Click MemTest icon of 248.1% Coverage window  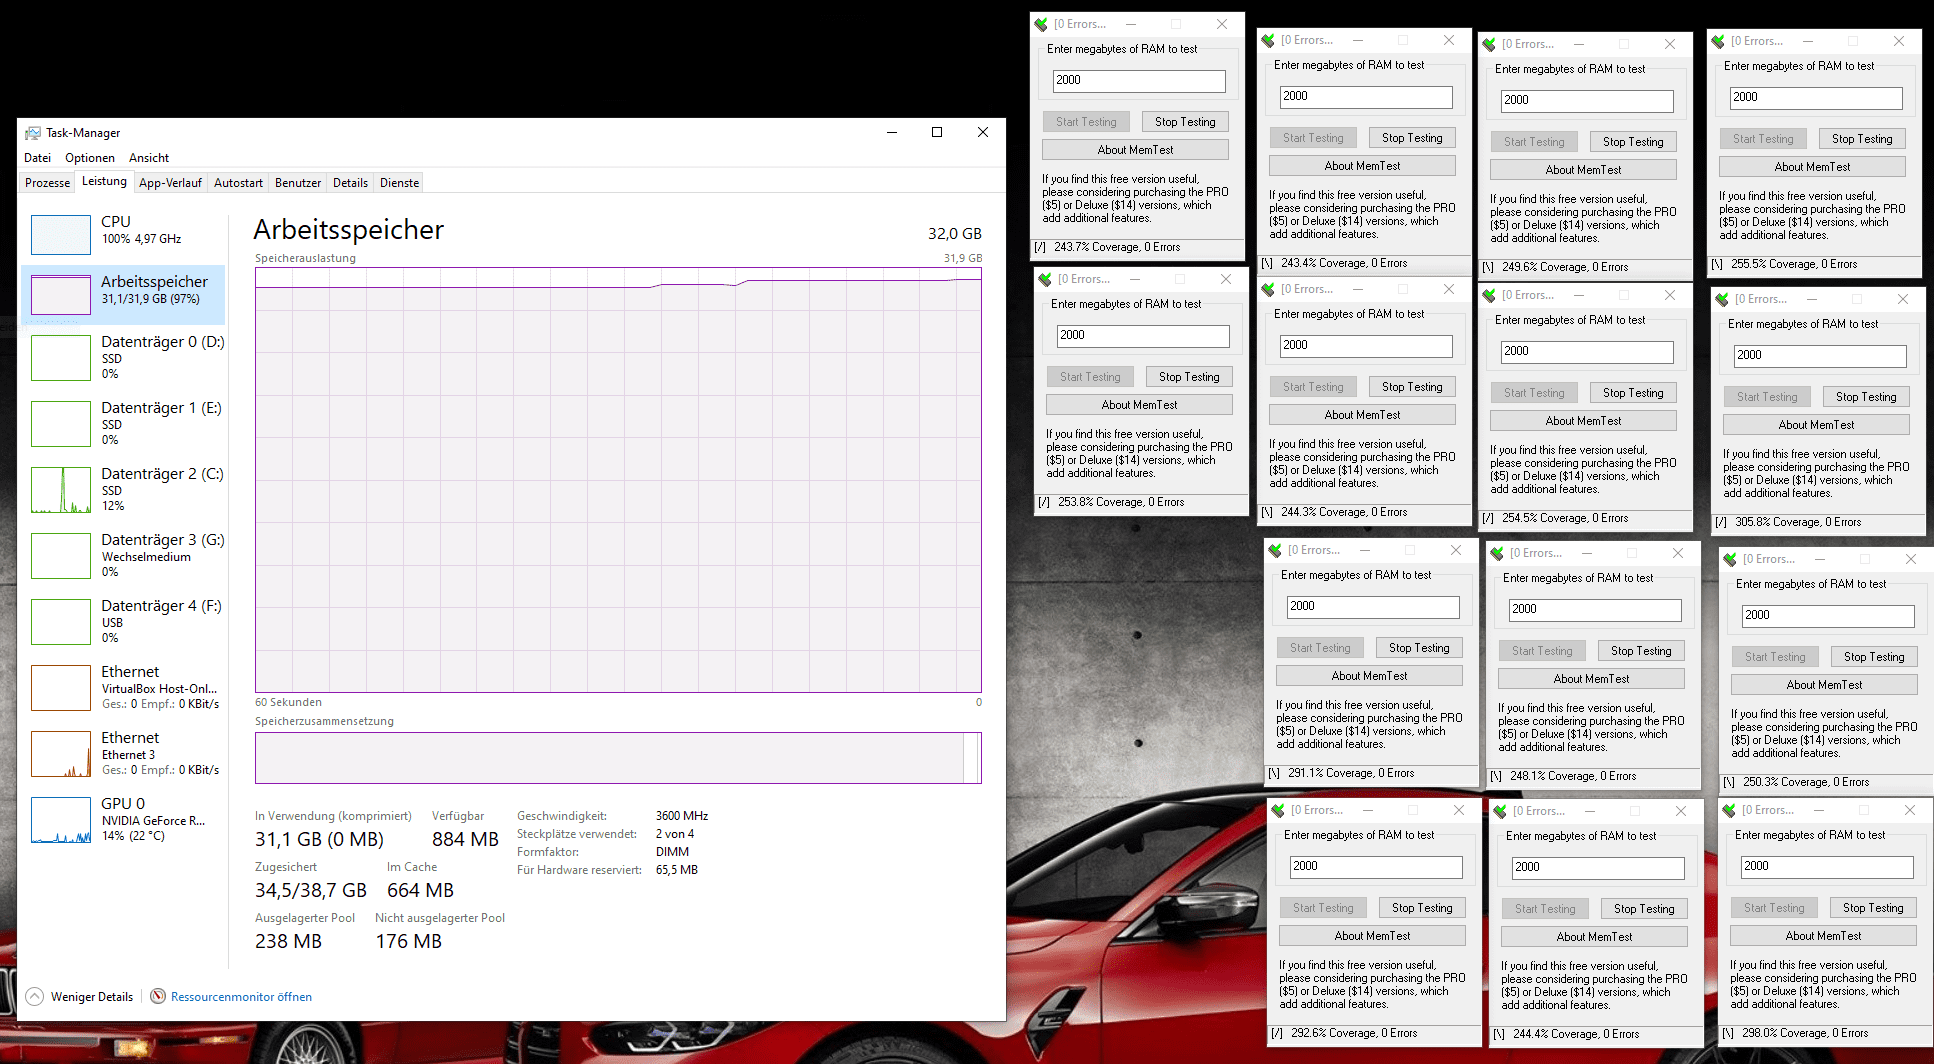coord(1497,553)
